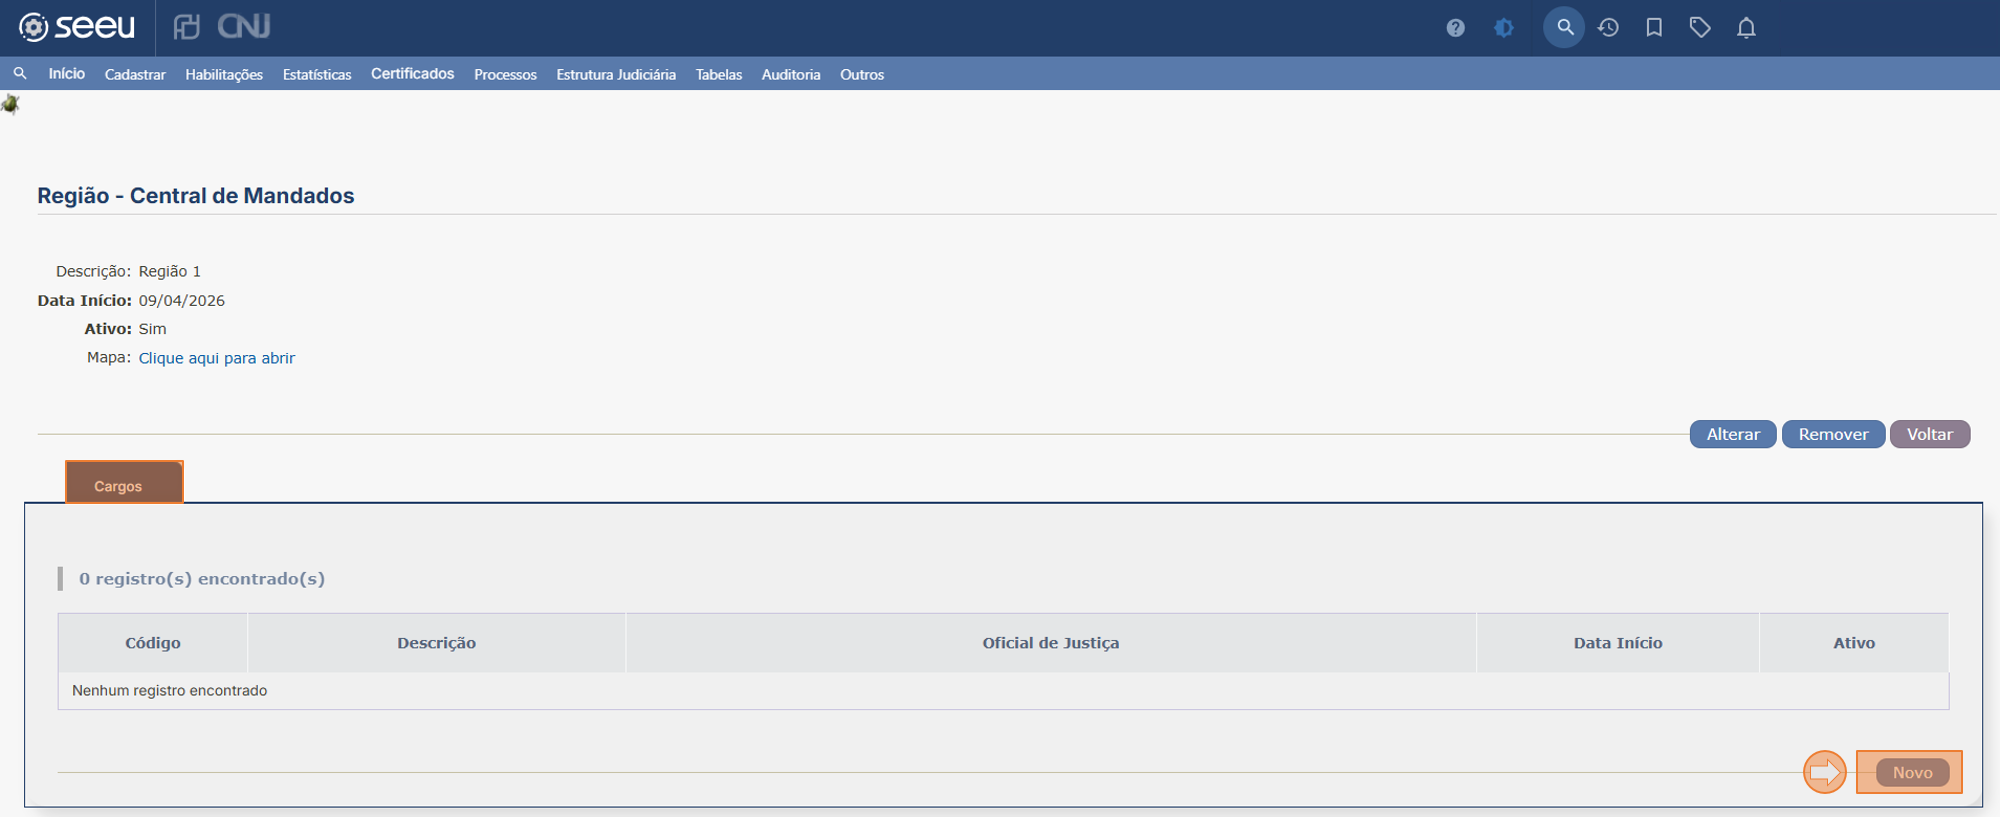
Task: Open the Habilitações menu
Action: click(x=224, y=75)
